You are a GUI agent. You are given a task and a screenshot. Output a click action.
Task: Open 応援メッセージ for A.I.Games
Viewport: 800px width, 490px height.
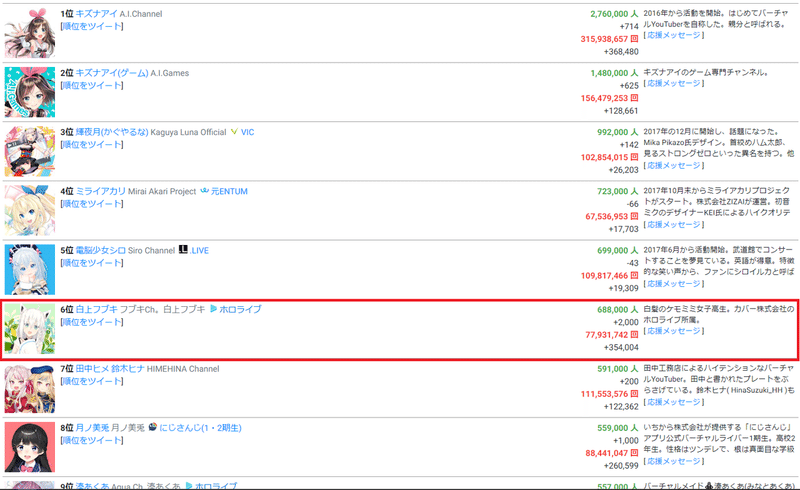[x=673, y=83]
